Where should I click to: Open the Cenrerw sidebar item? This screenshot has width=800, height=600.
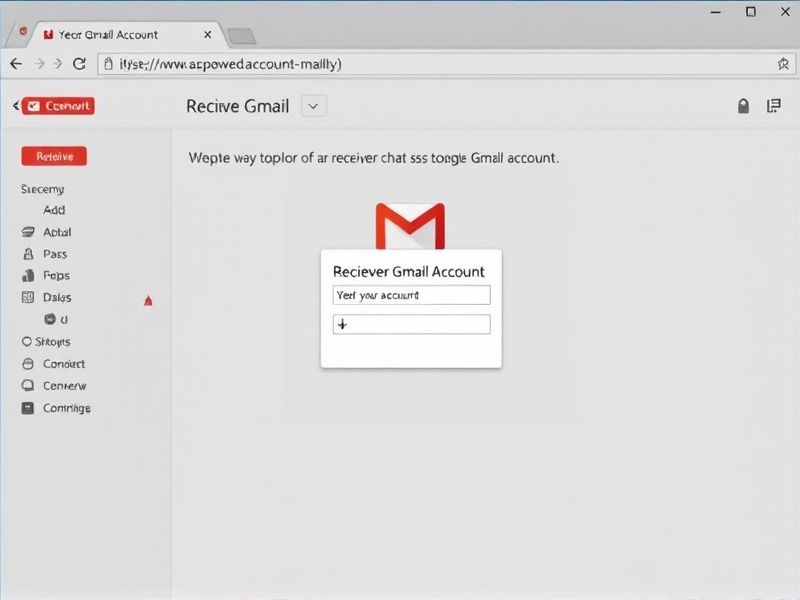(x=65, y=386)
